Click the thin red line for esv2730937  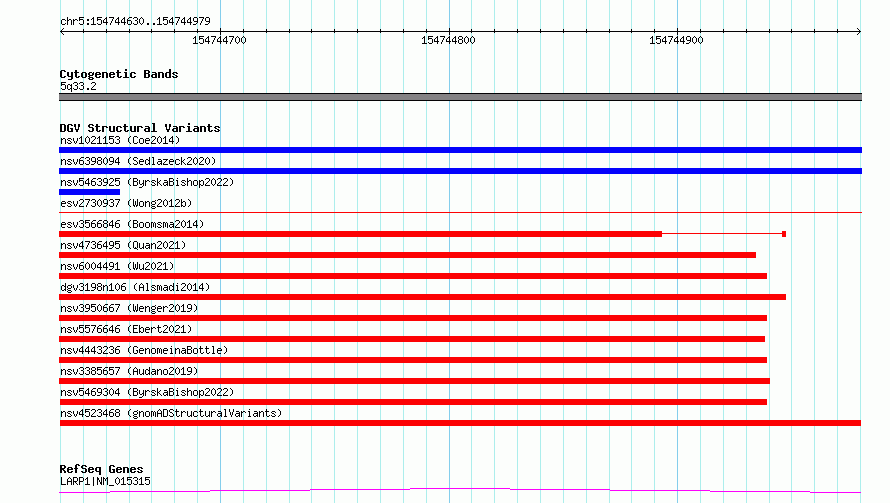tap(460, 213)
